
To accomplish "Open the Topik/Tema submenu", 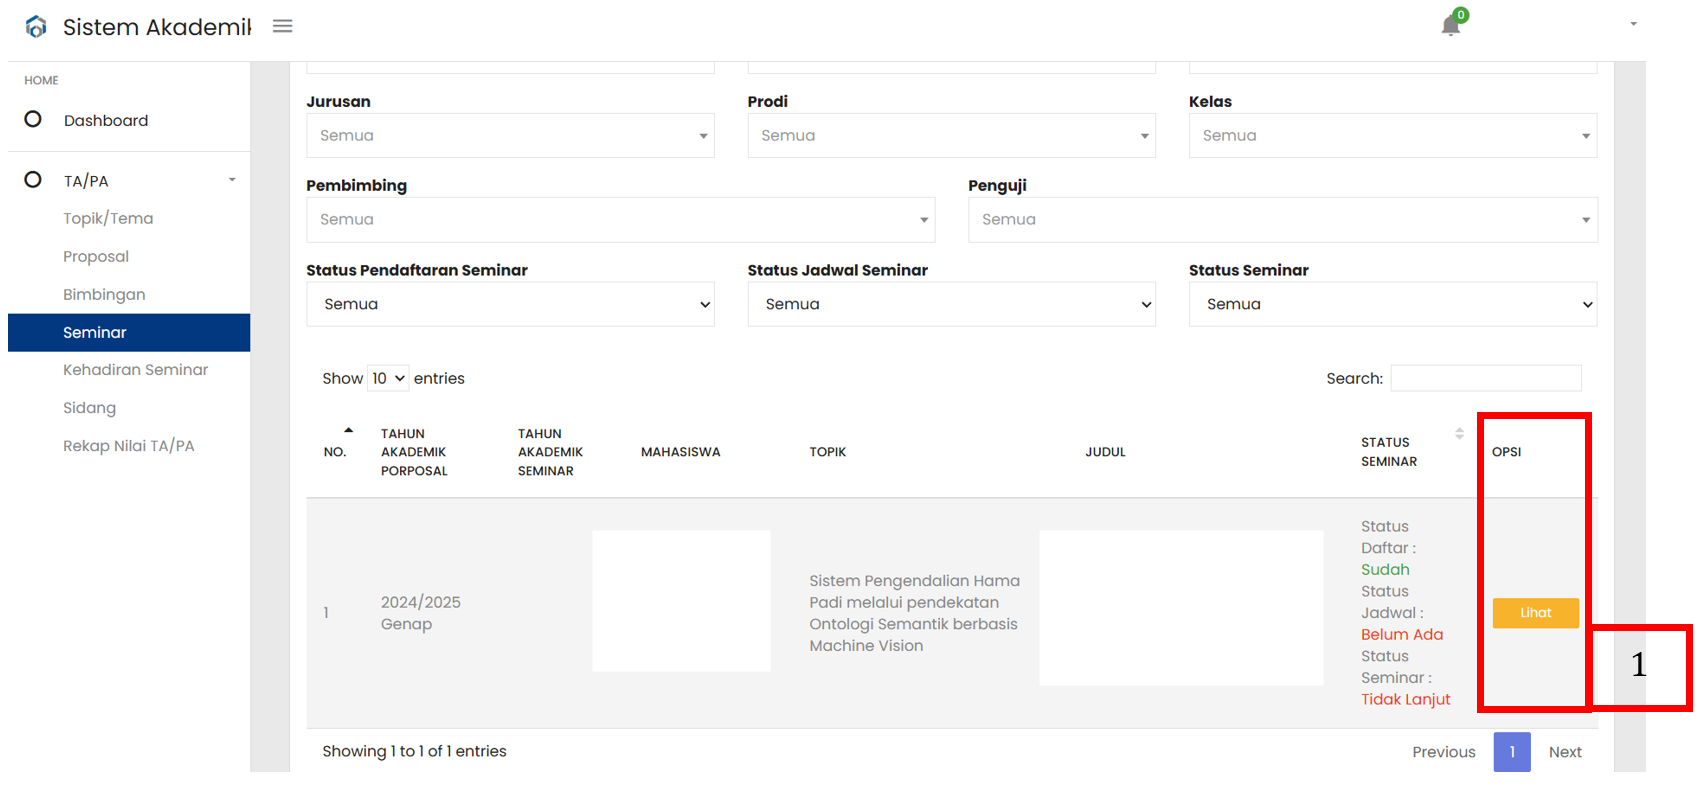I will [x=108, y=218].
